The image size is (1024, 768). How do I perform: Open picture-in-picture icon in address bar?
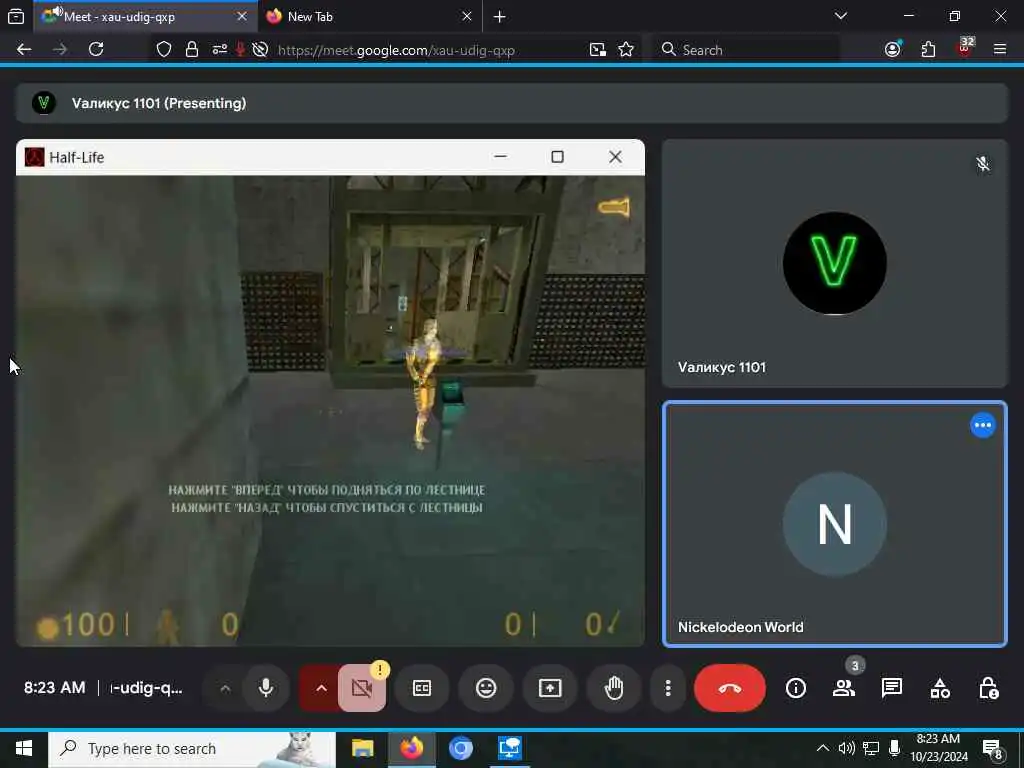[x=597, y=50]
